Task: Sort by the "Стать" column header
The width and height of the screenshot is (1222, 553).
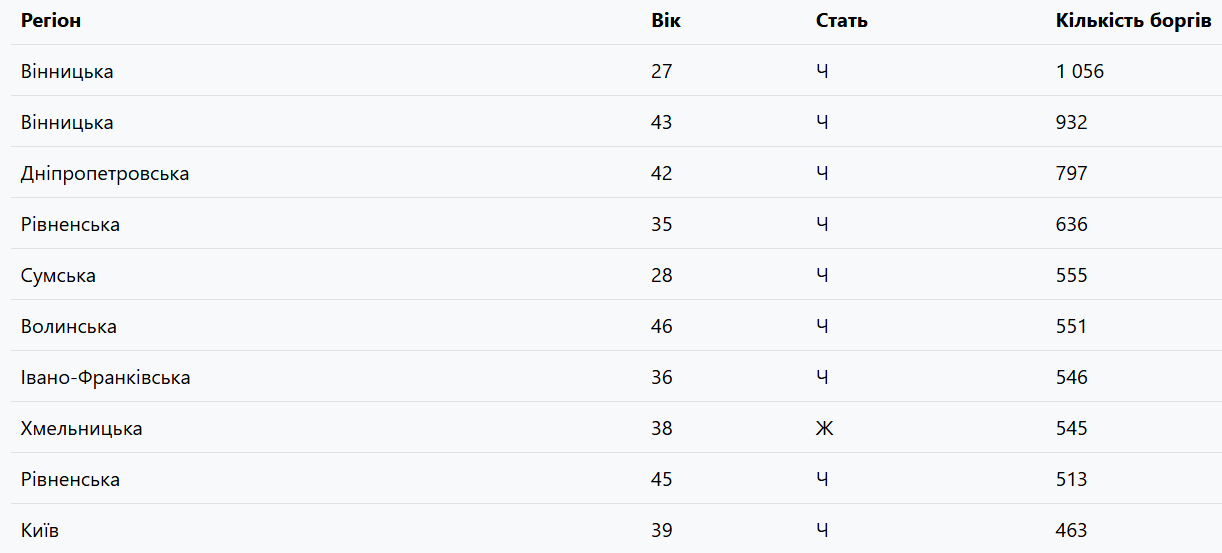Action: click(841, 21)
